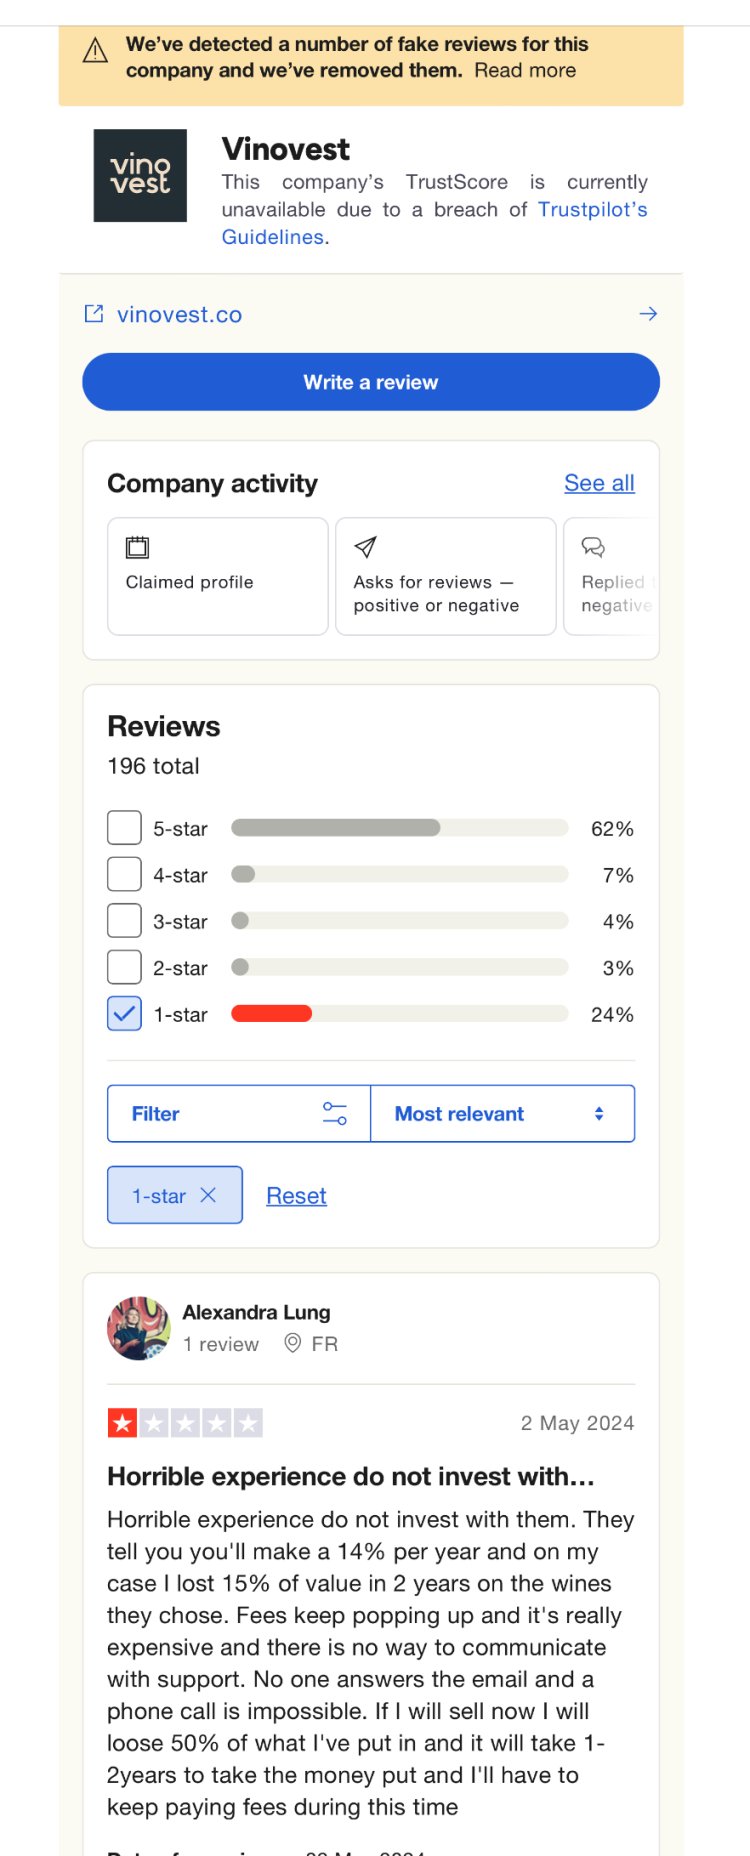Open the Most relevant sort dropdown
Image resolution: width=750 pixels, height=1856 pixels.
[502, 1113]
